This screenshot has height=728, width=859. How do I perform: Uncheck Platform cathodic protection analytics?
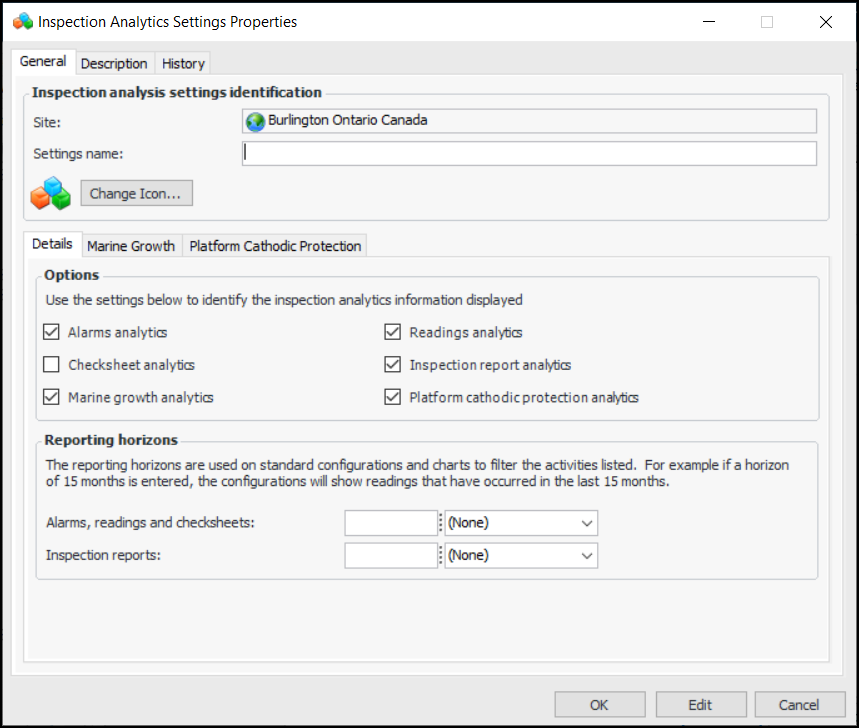[393, 397]
